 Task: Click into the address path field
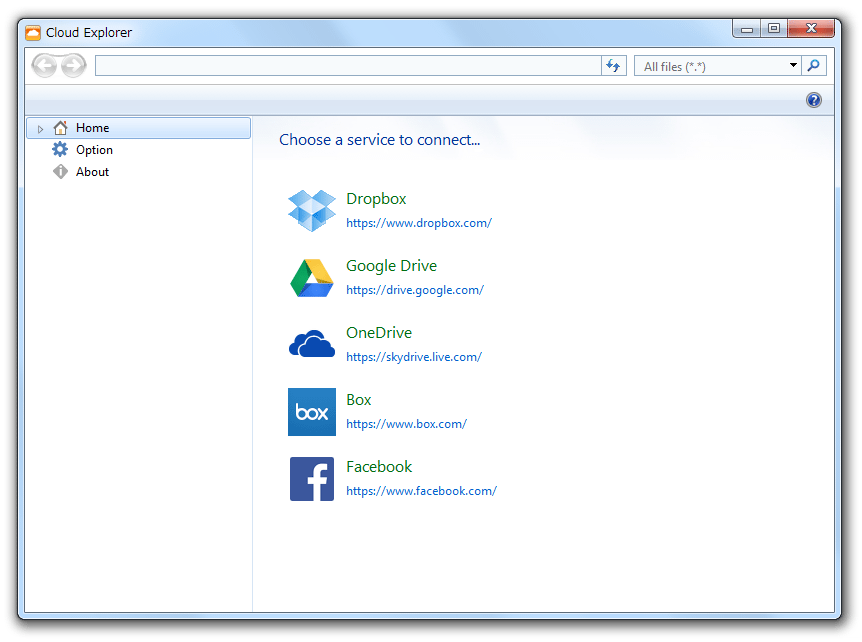pos(348,66)
